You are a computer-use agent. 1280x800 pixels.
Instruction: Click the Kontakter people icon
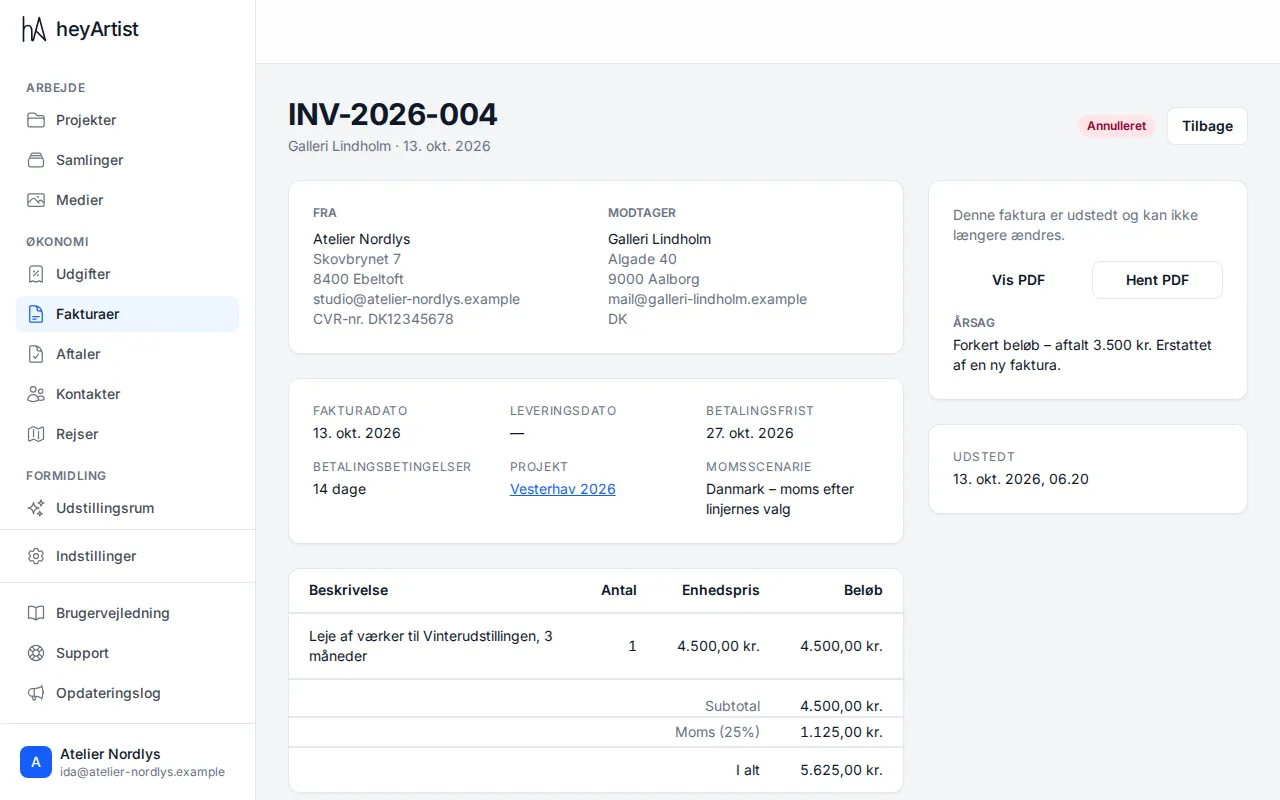pyautogui.click(x=36, y=394)
